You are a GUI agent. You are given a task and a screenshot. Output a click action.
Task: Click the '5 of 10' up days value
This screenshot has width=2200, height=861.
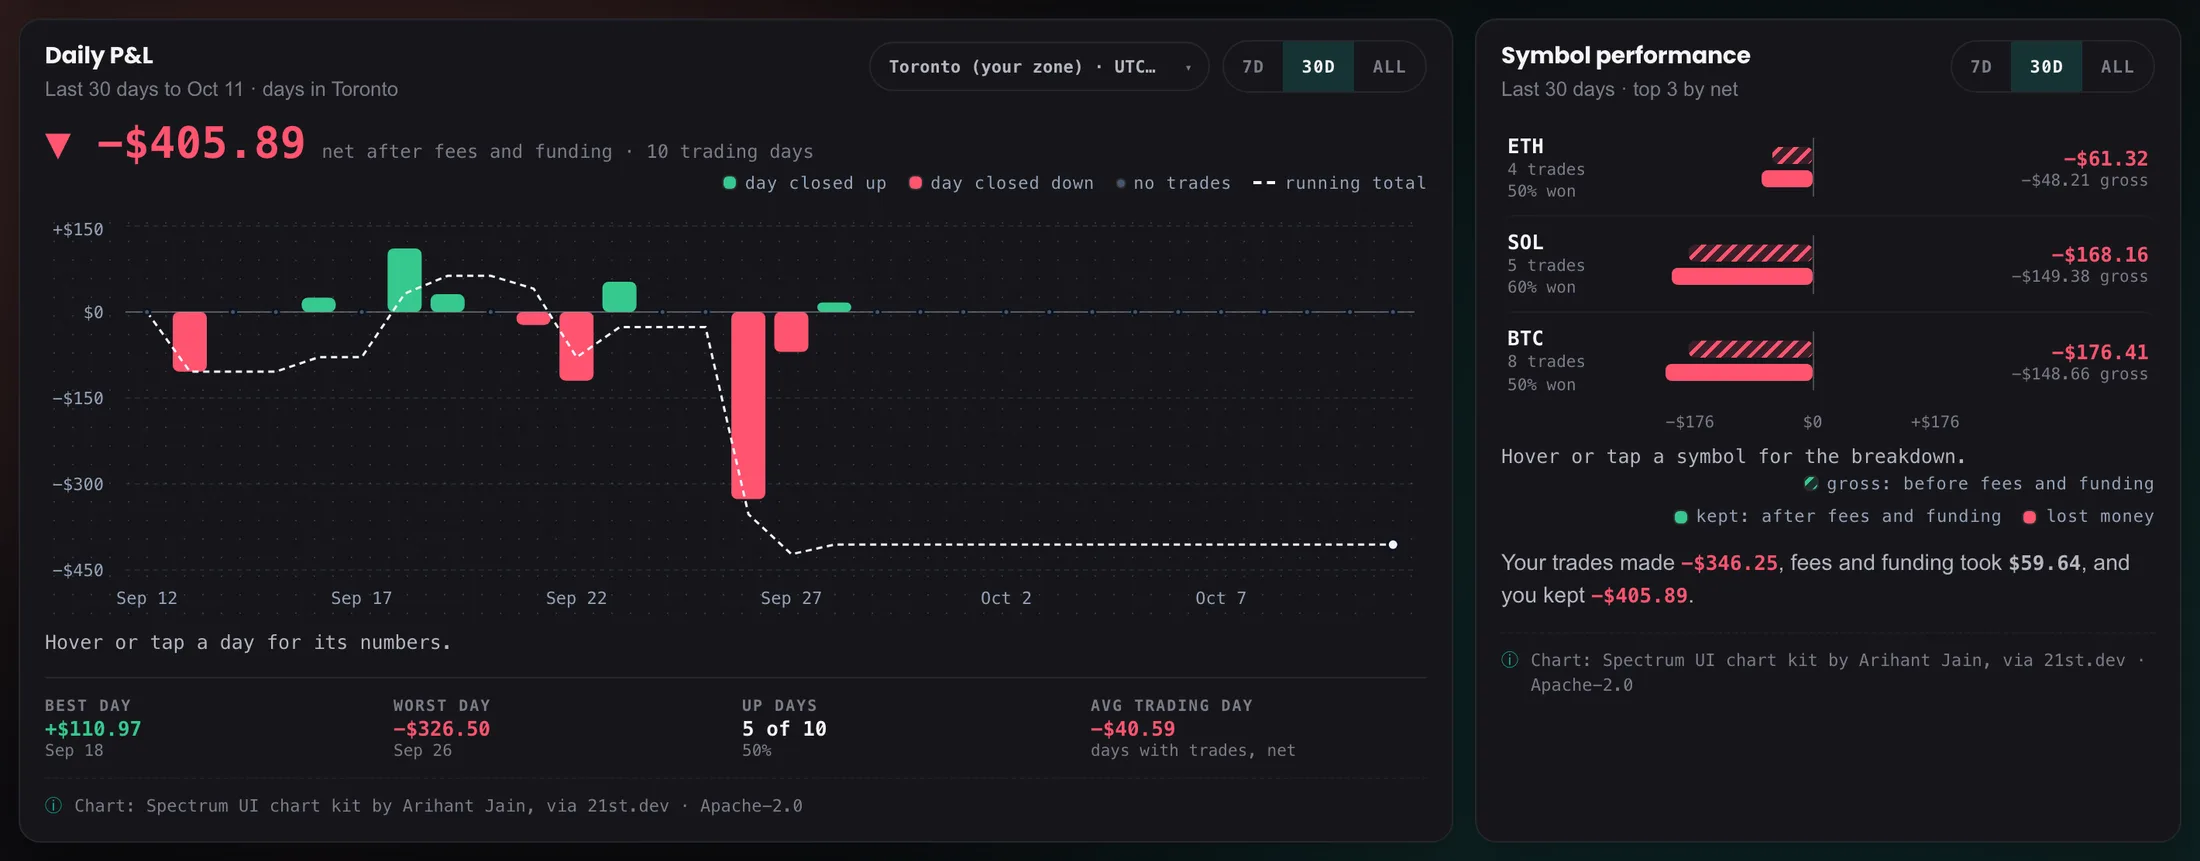pyautogui.click(x=785, y=729)
